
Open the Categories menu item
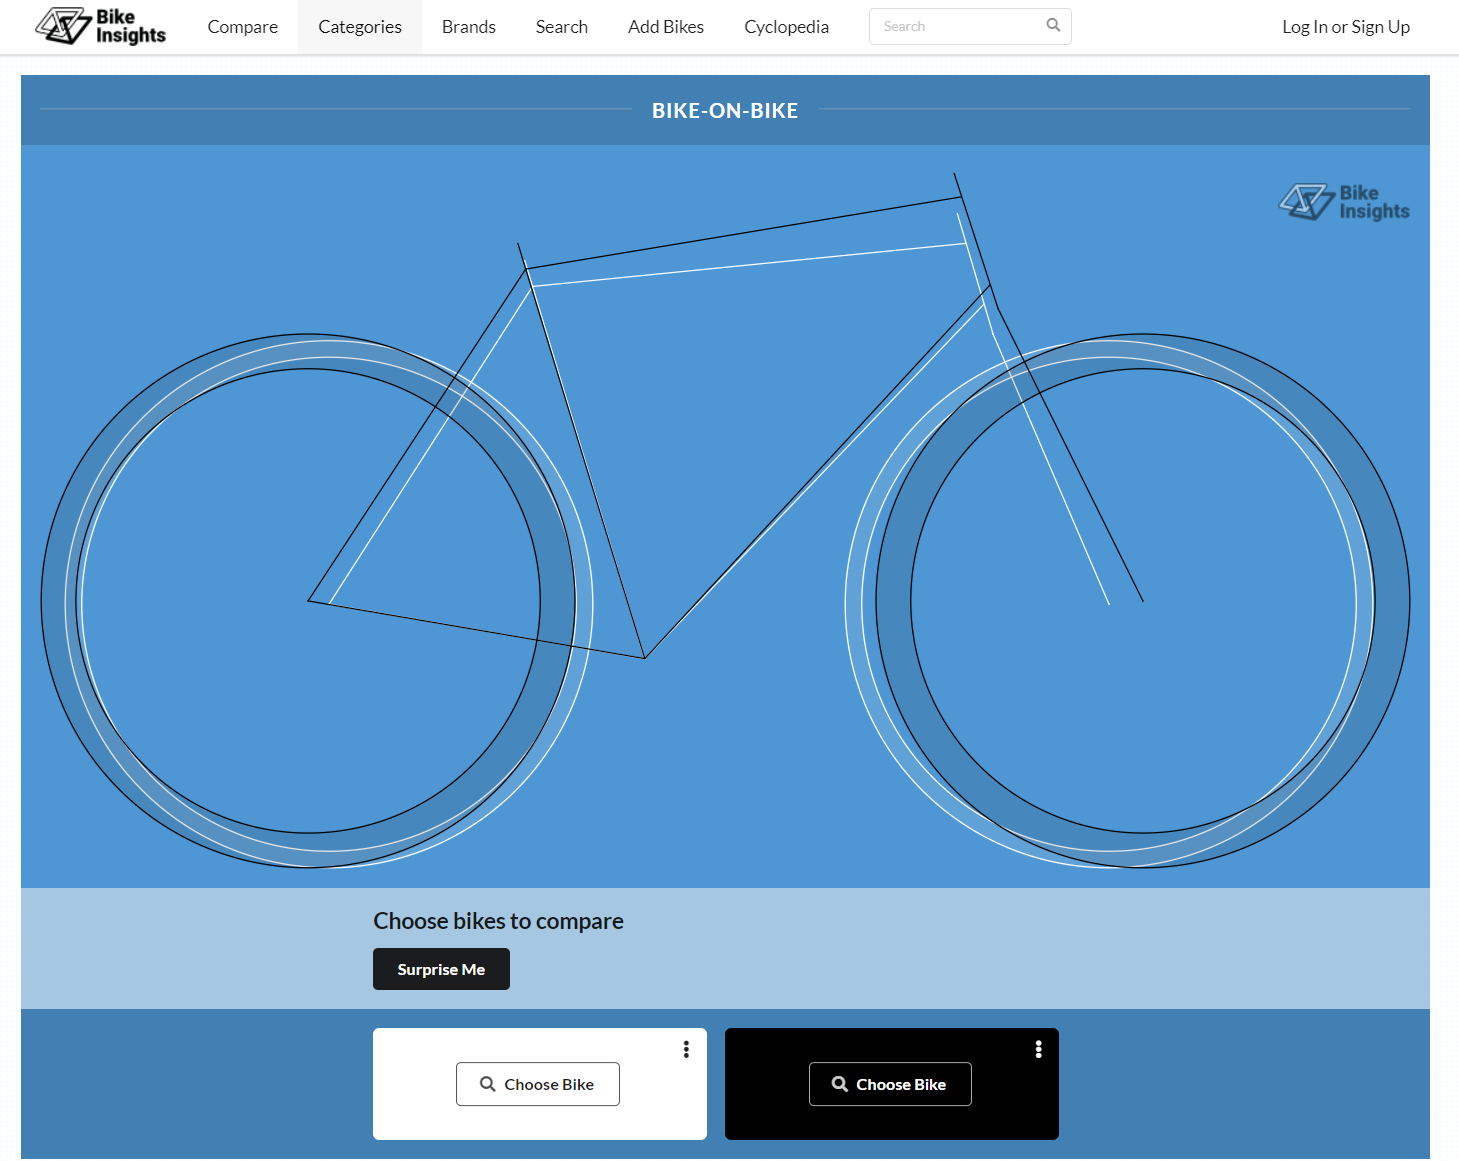[x=360, y=27]
